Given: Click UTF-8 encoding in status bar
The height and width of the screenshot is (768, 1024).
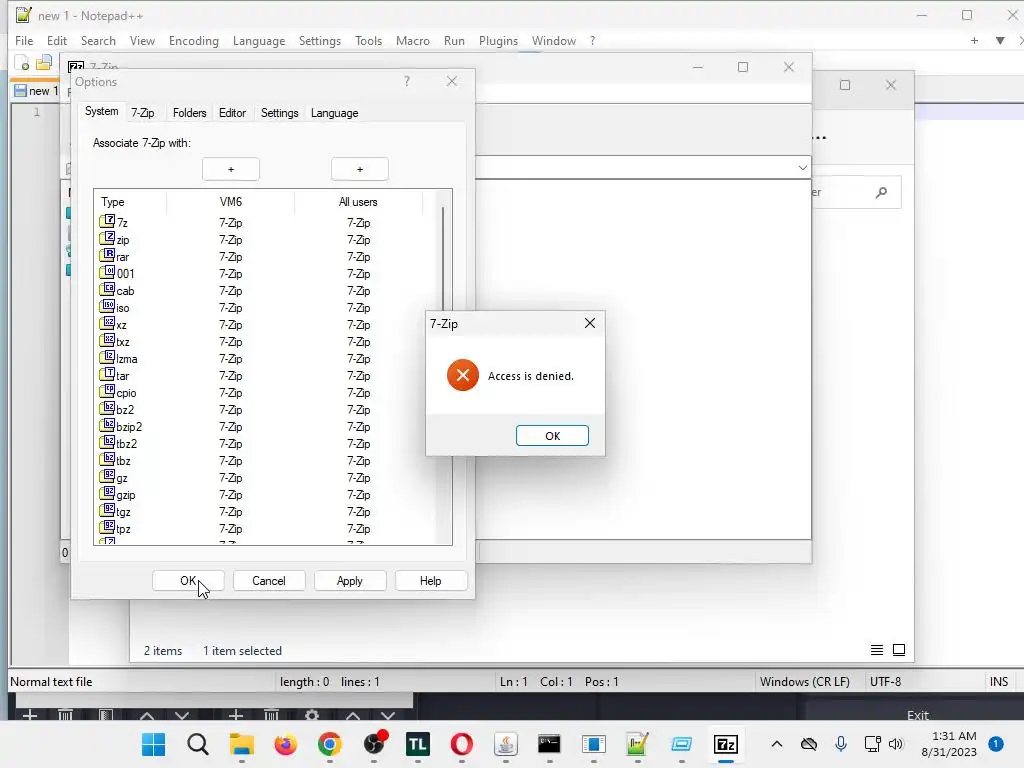Looking at the screenshot, I should point(886,682).
